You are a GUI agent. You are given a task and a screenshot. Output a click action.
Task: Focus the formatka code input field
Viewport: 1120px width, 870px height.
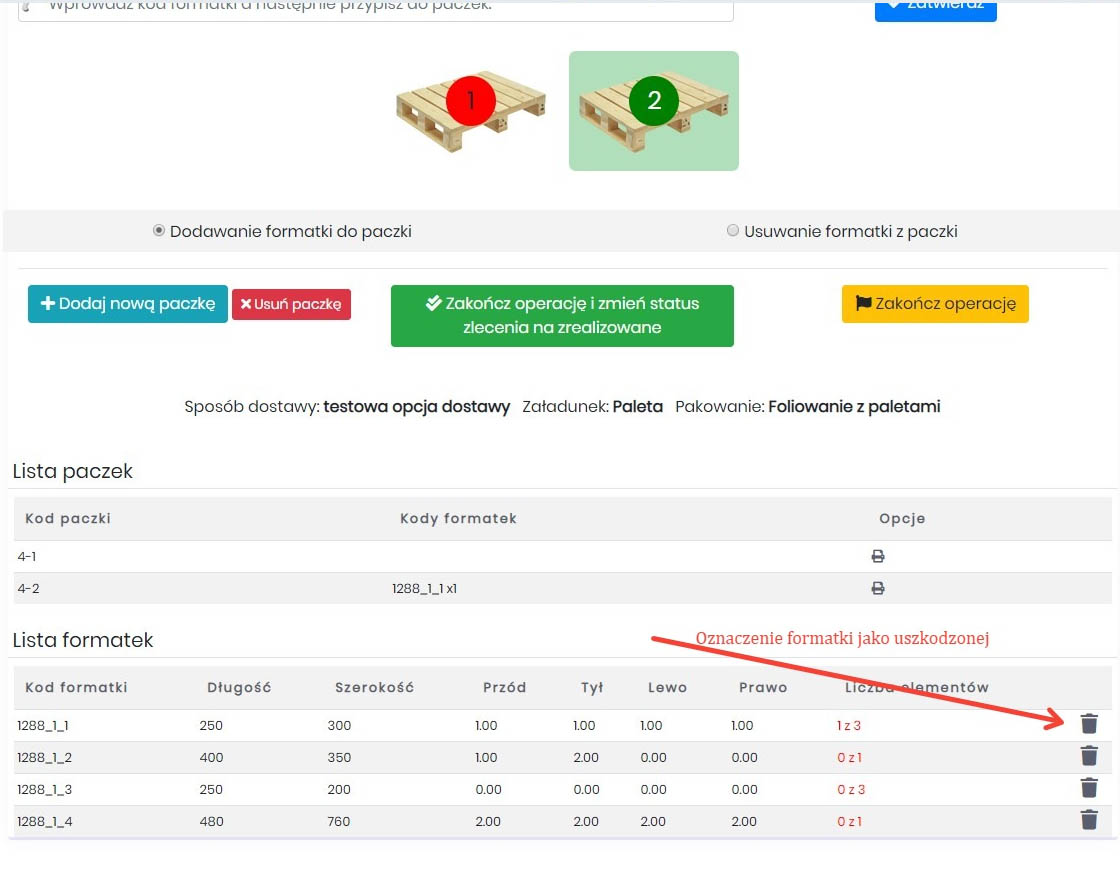point(376,8)
